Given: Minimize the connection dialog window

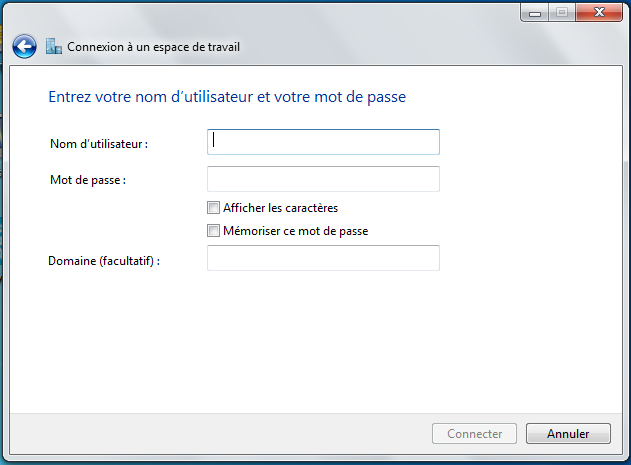Looking at the screenshot, I should click(534, 13).
